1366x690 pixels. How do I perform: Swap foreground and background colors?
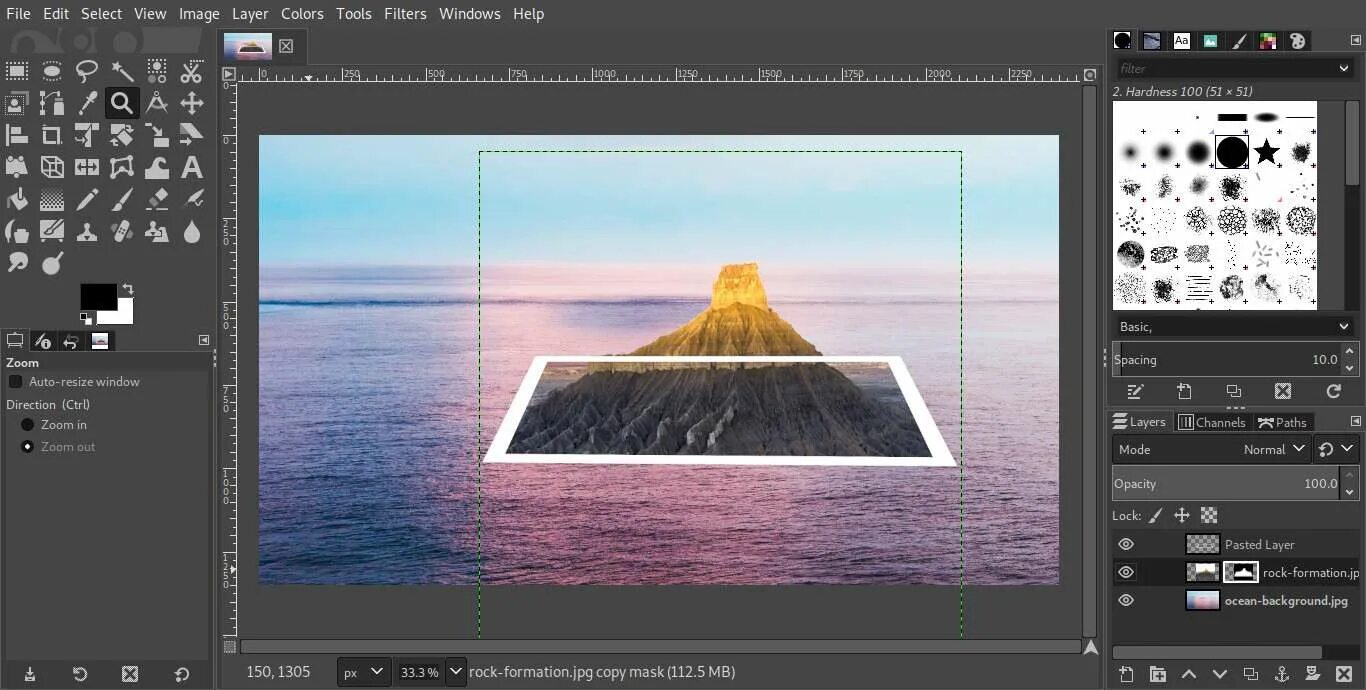point(127,290)
